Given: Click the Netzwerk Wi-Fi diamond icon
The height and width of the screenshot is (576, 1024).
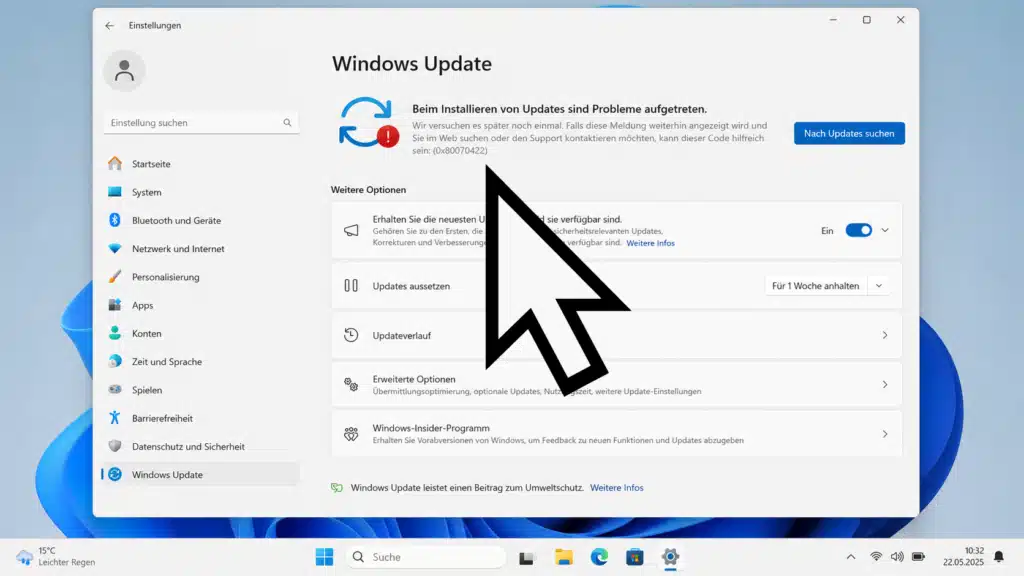Looking at the screenshot, I should pos(115,248).
